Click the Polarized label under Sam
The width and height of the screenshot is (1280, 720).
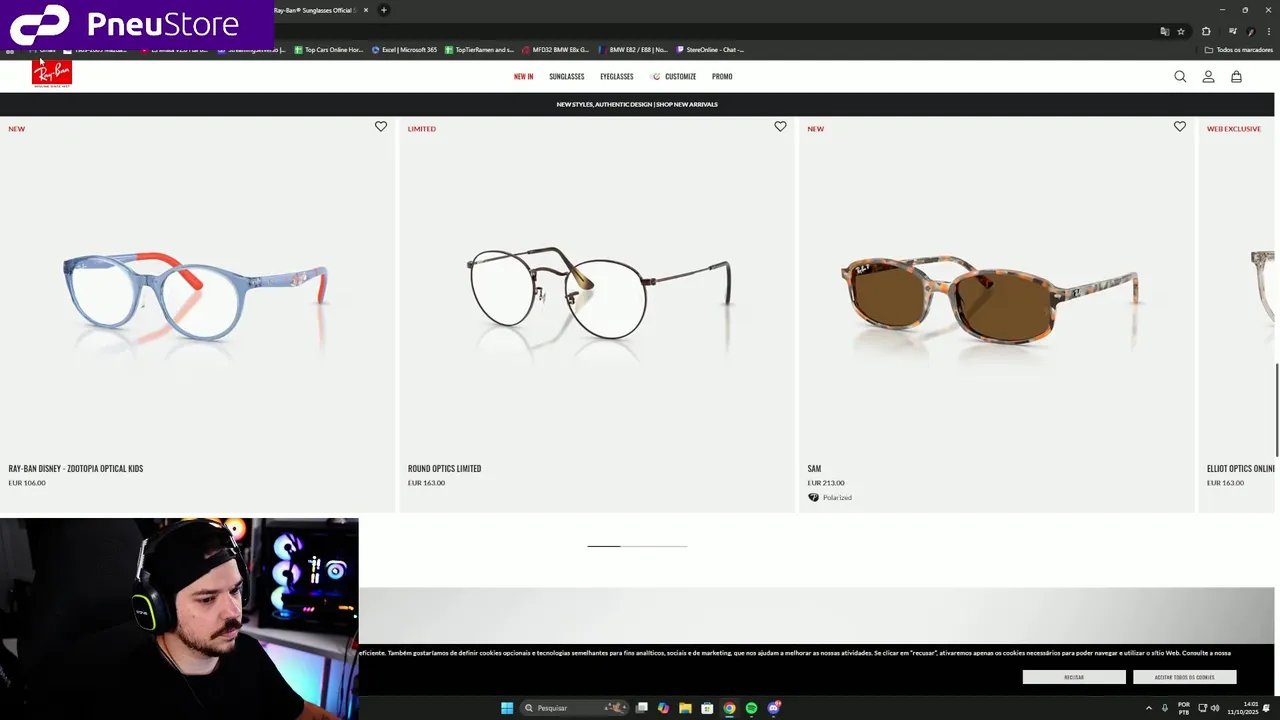pyautogui.click(x=837, y=497)
